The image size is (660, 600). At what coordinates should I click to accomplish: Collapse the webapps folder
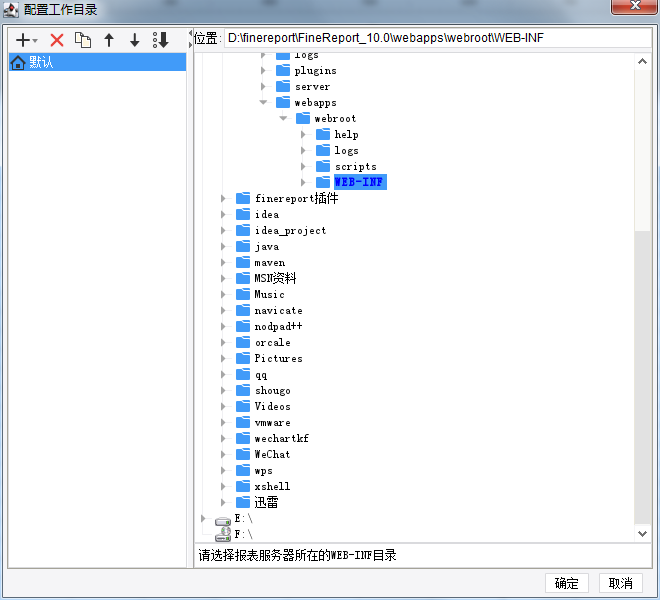pos(263,102)
